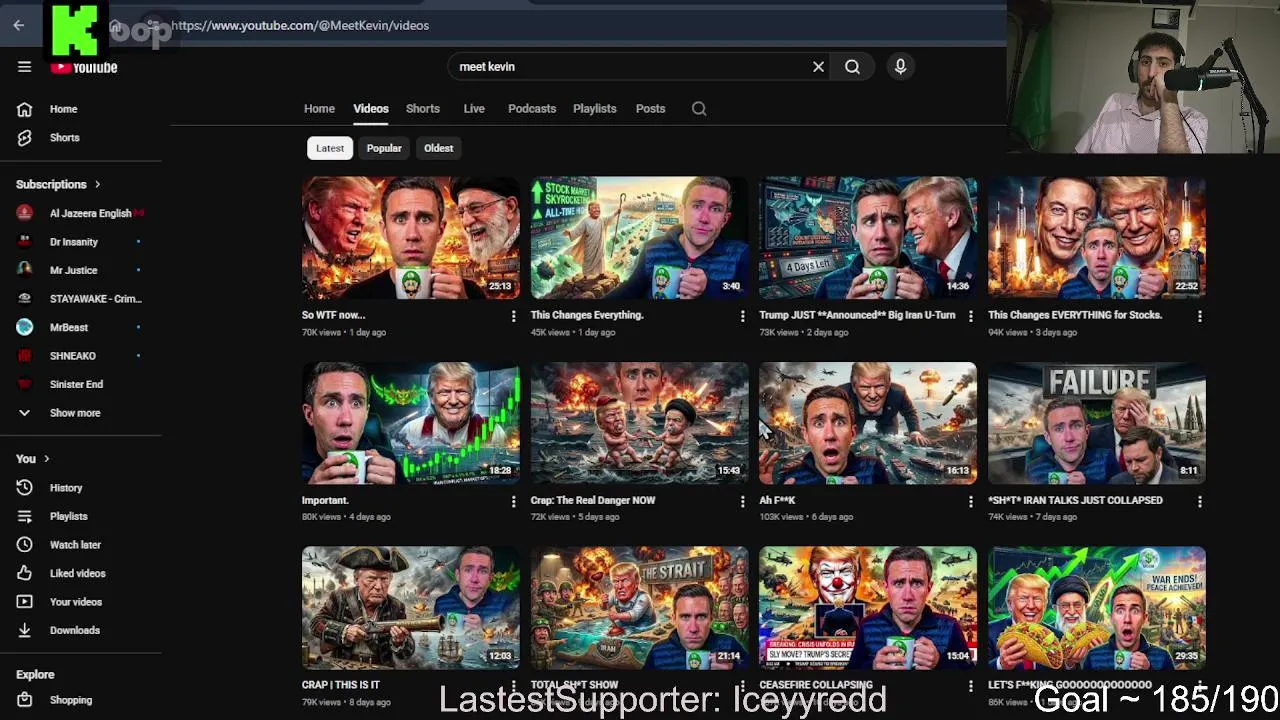The image size is (1280, 720).
Task: Open options for 'This Changes EVERYTHING for Stocks.'
Action: [x=1199, y=316]
